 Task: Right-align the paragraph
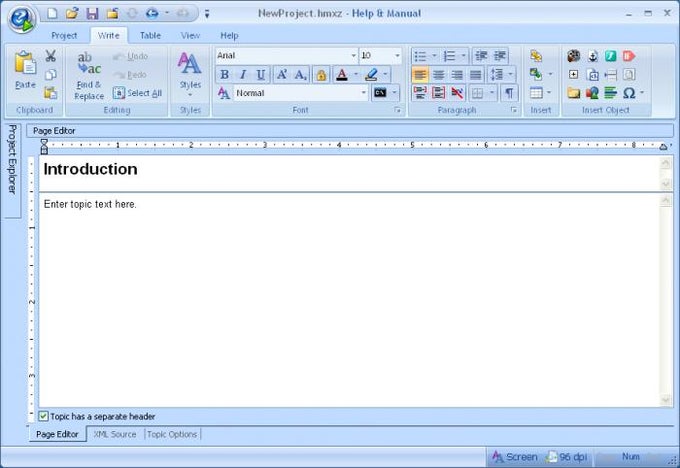[x=457, y=75]
